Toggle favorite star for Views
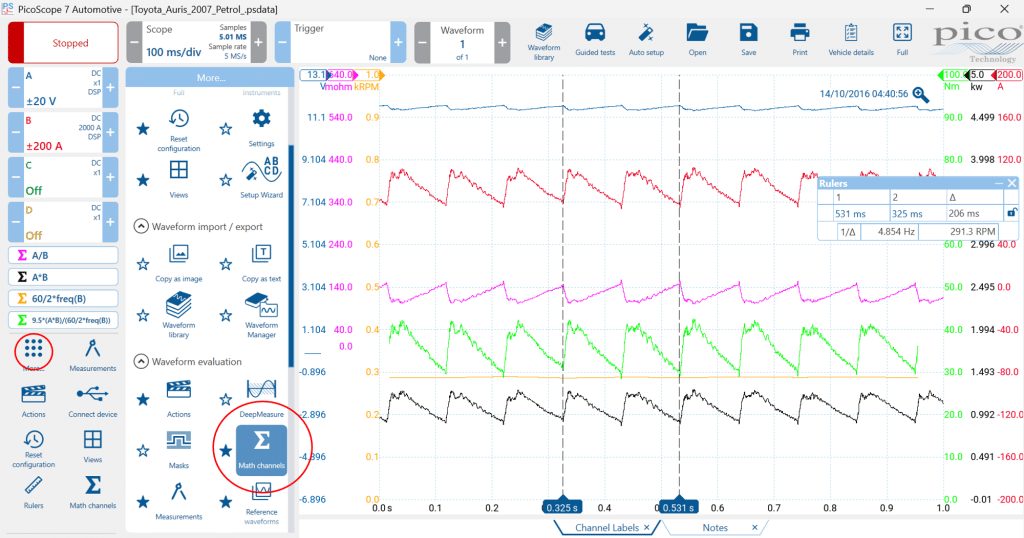Screen dimensions: 1024x538 142,180
